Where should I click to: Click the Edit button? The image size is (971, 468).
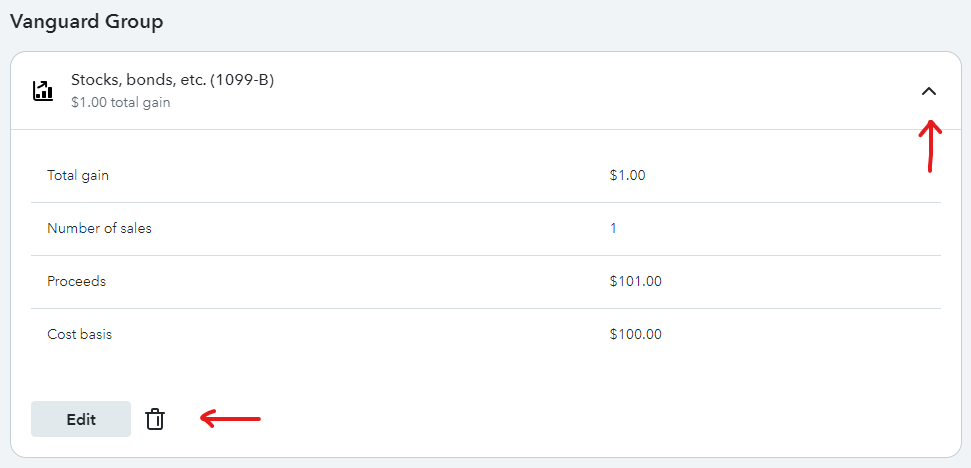81,419
